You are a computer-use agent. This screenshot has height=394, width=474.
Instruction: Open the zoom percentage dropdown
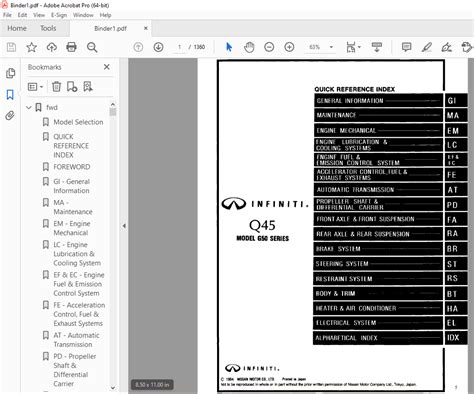click(x=331, y=47)
